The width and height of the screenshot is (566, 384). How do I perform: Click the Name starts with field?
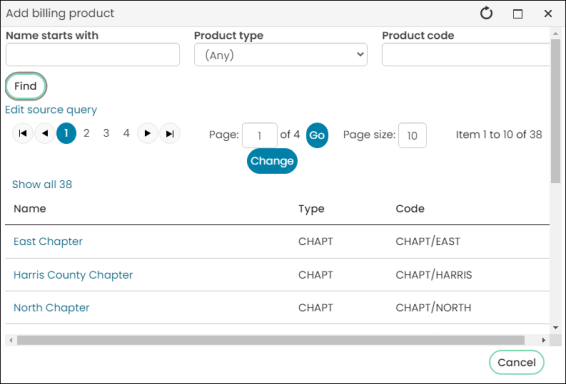(x=93, y=54)
